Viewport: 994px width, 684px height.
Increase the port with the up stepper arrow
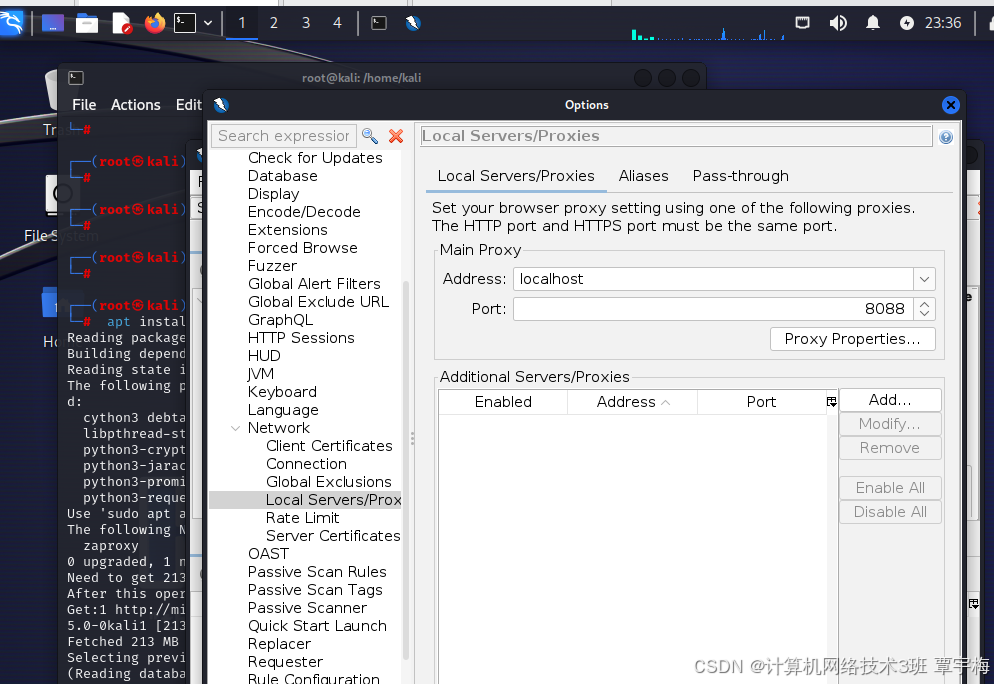coord(924,304)
